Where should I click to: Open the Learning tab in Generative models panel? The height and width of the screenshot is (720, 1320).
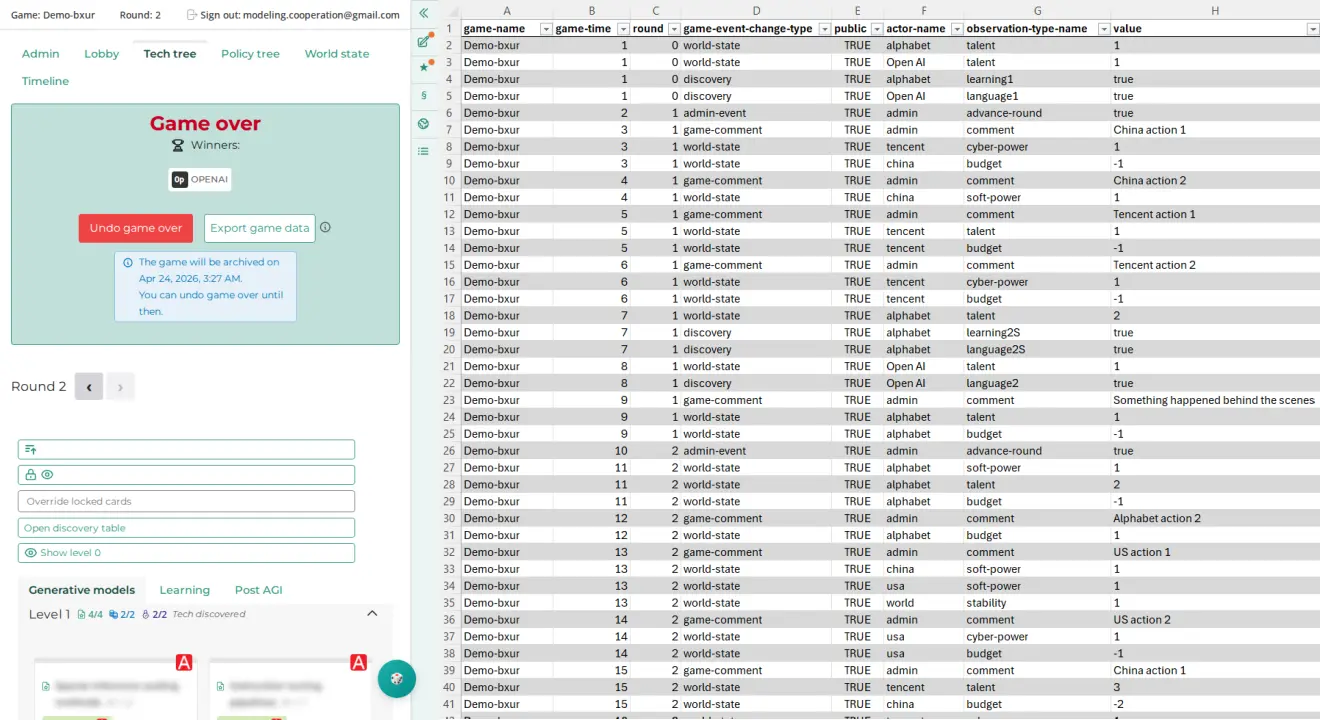(x=184, y=590)
